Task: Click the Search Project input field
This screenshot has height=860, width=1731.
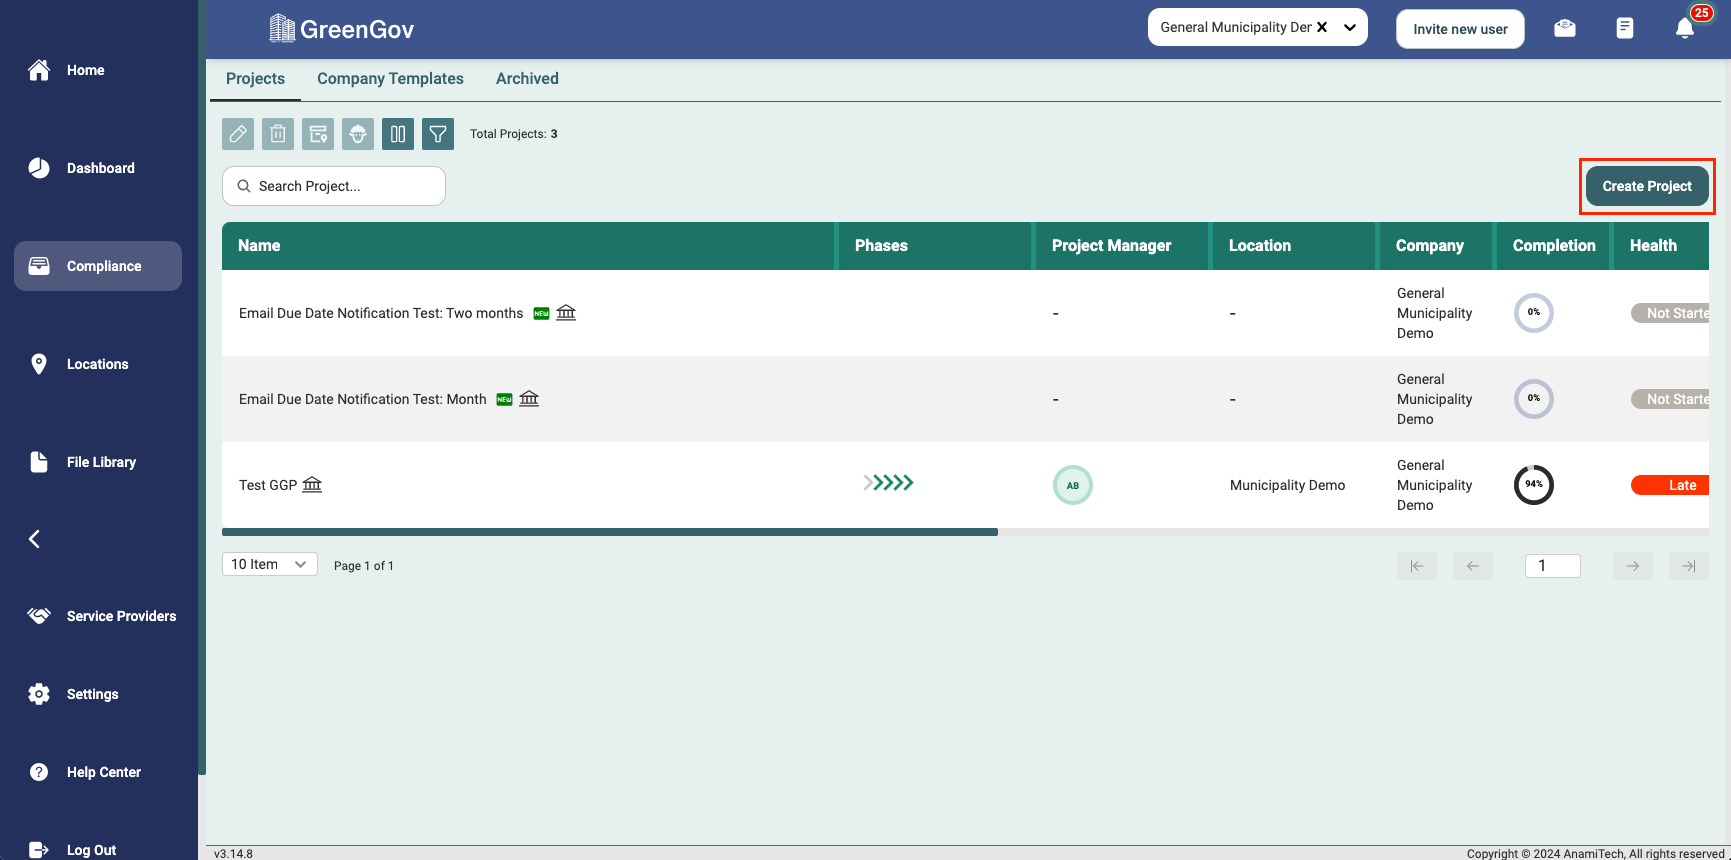Action: (334, 186)
